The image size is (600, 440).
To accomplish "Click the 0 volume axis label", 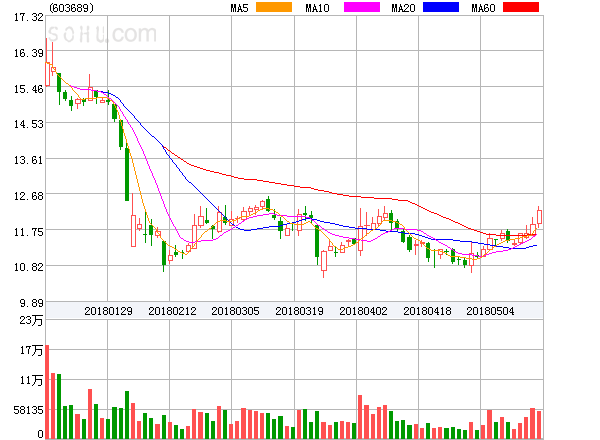I will (41, 434).
